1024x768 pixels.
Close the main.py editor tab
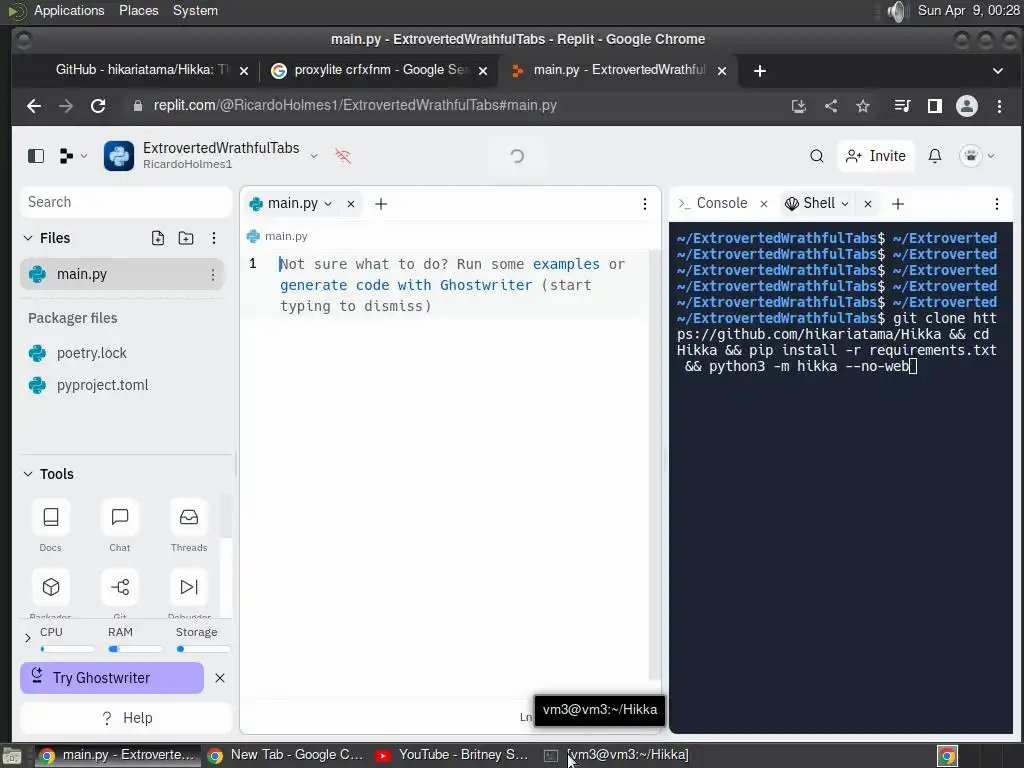tap(351, 204)
